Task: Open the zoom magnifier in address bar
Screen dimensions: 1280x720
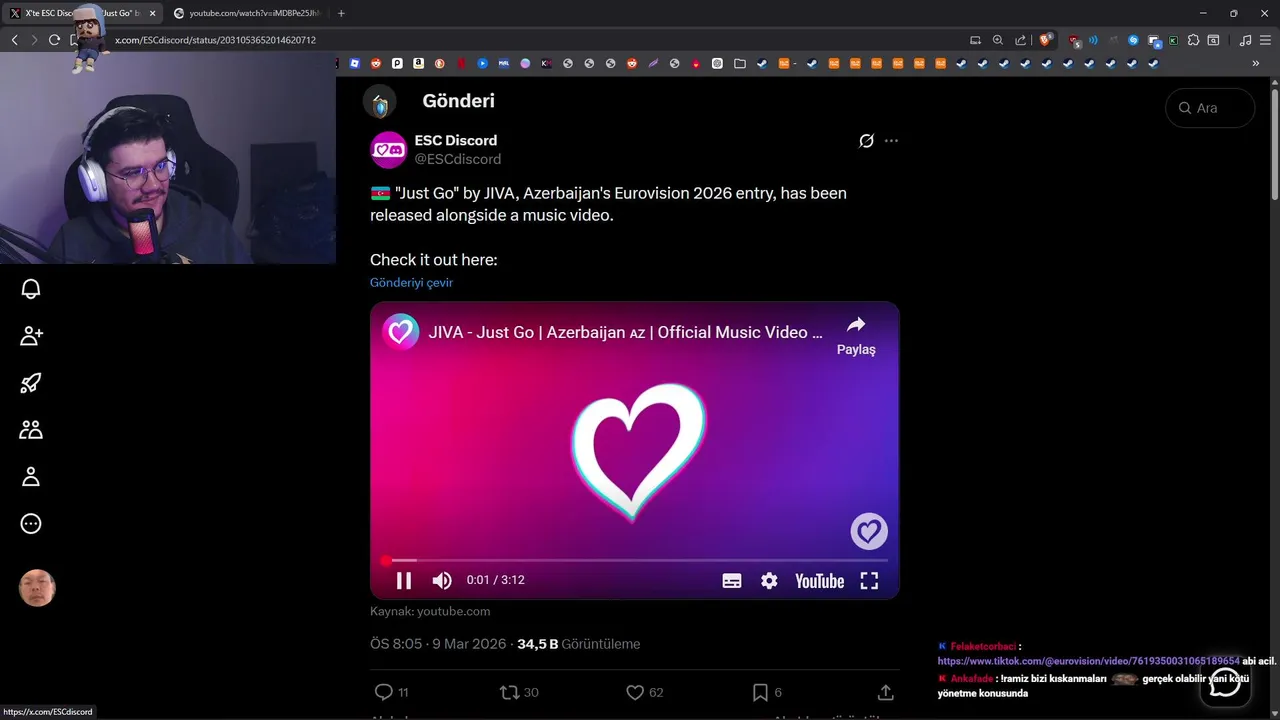Action: tap(998, 40)
